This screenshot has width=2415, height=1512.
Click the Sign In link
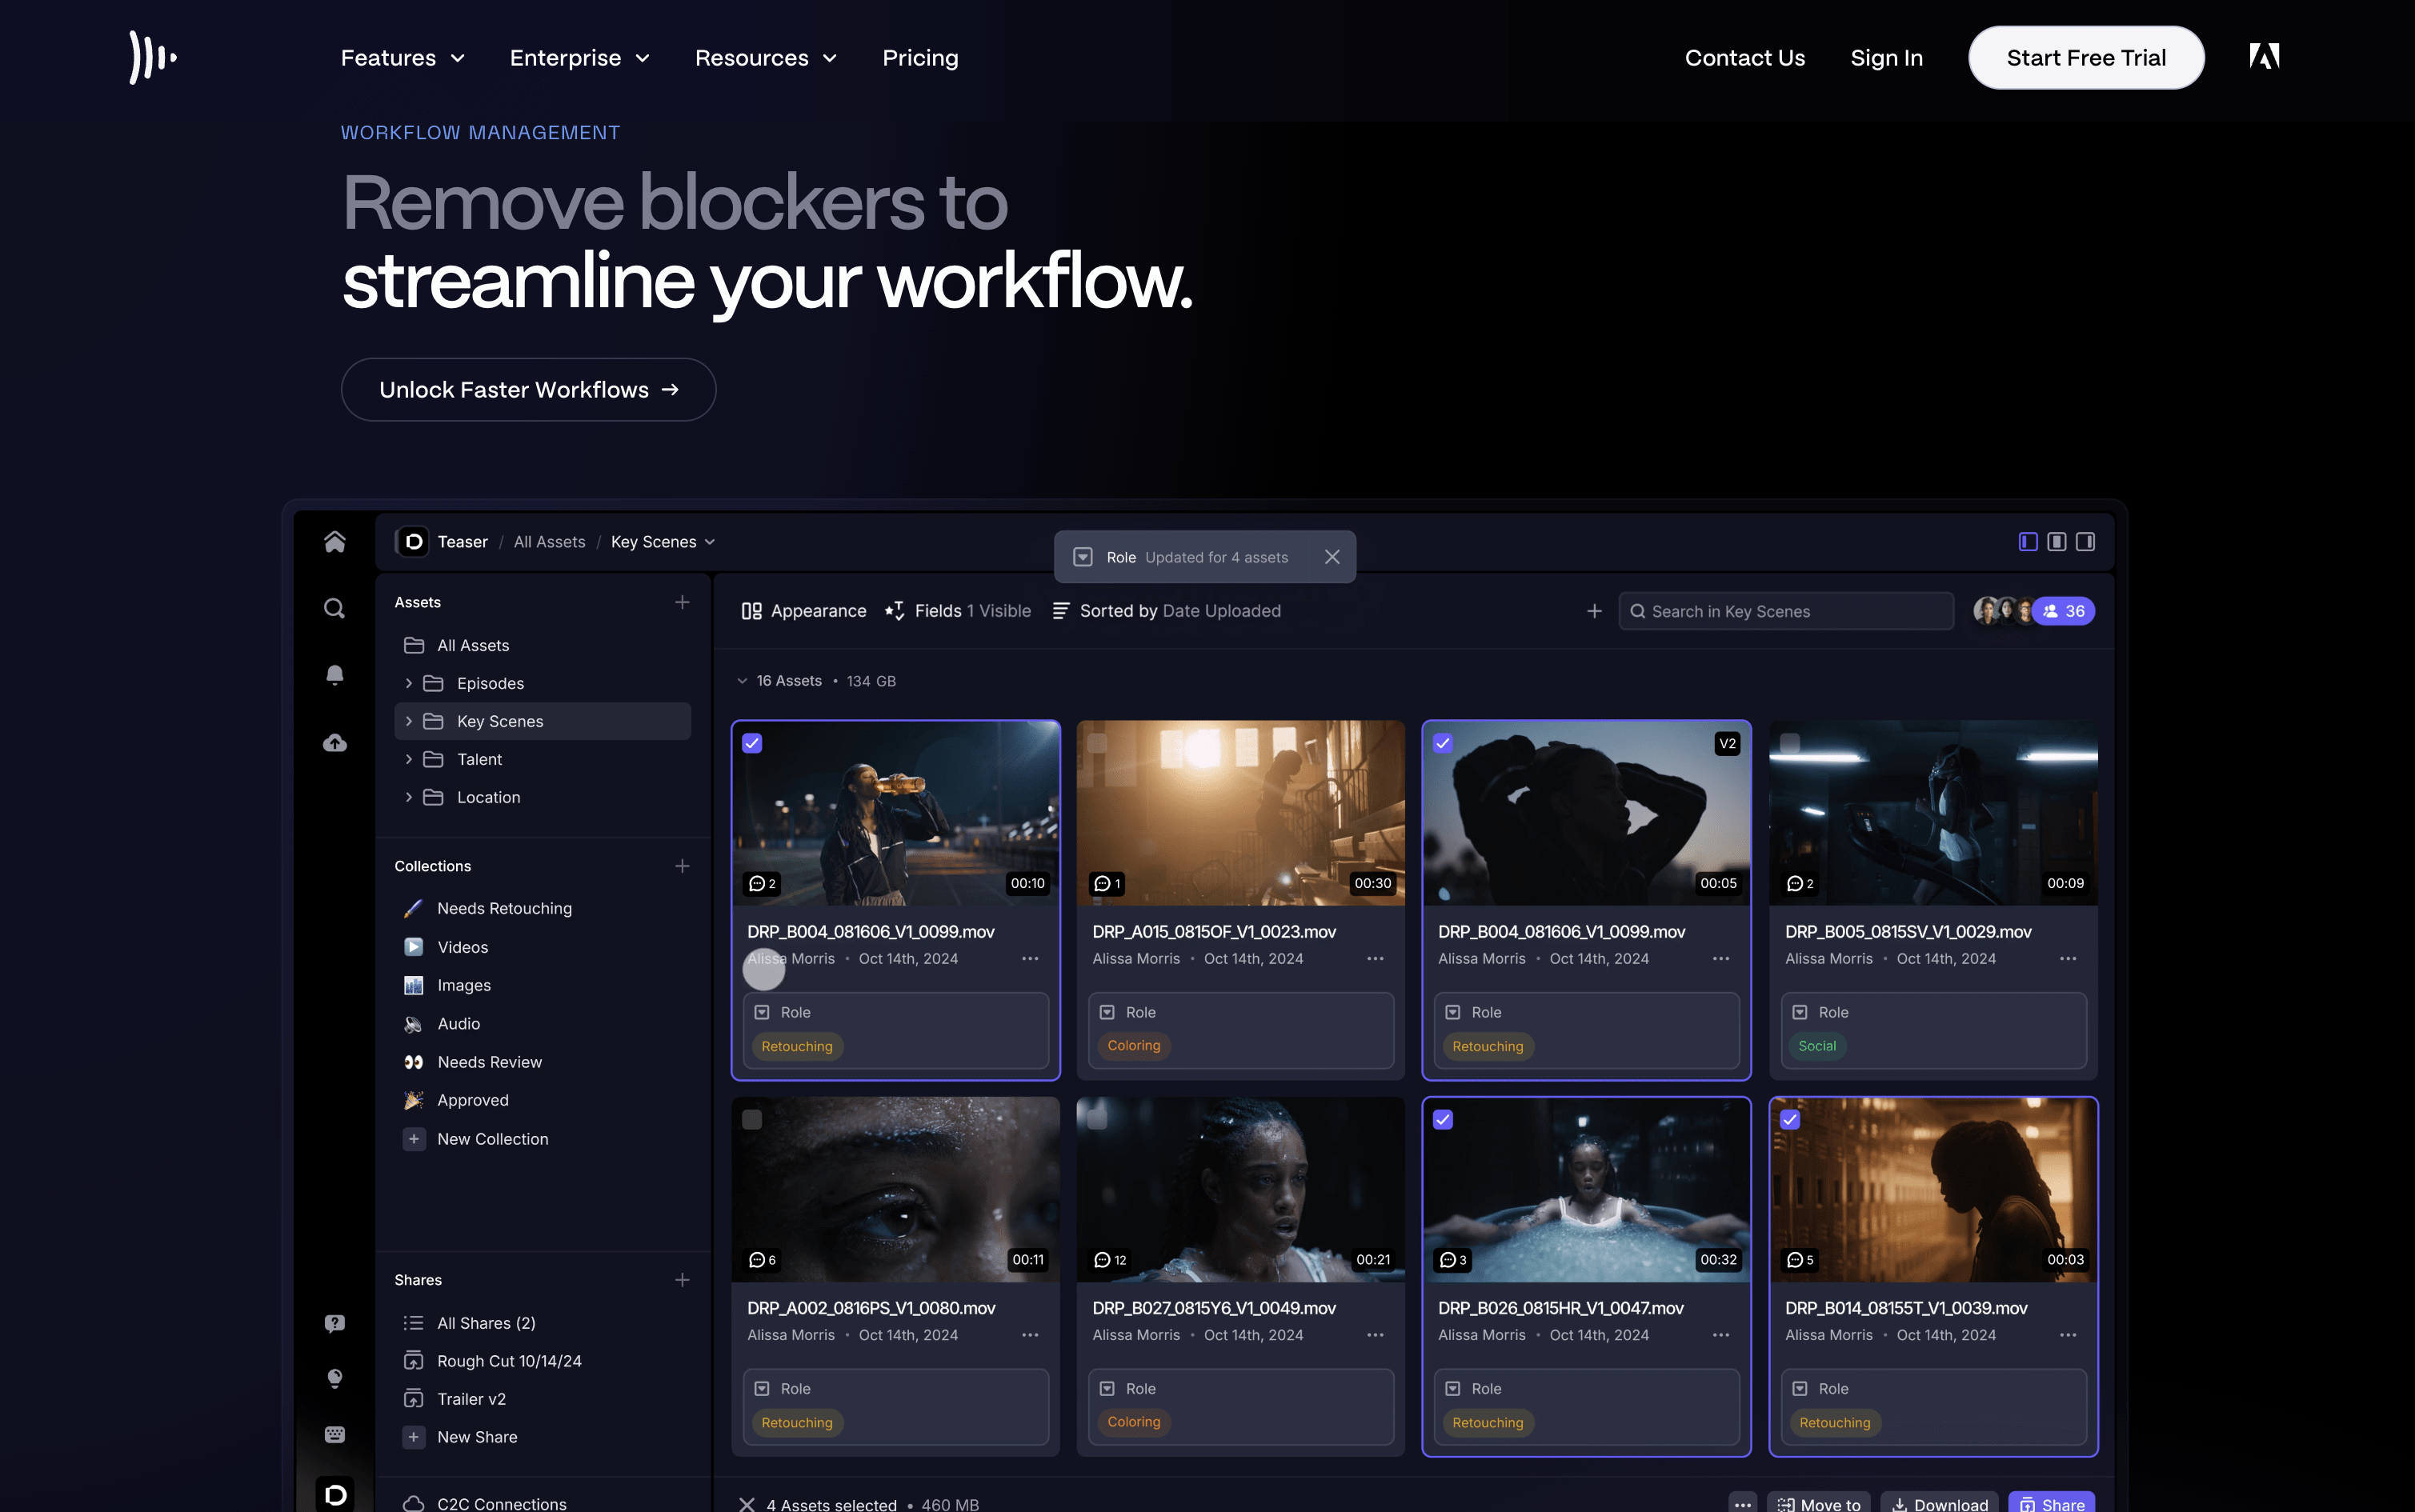[1886, 58]
